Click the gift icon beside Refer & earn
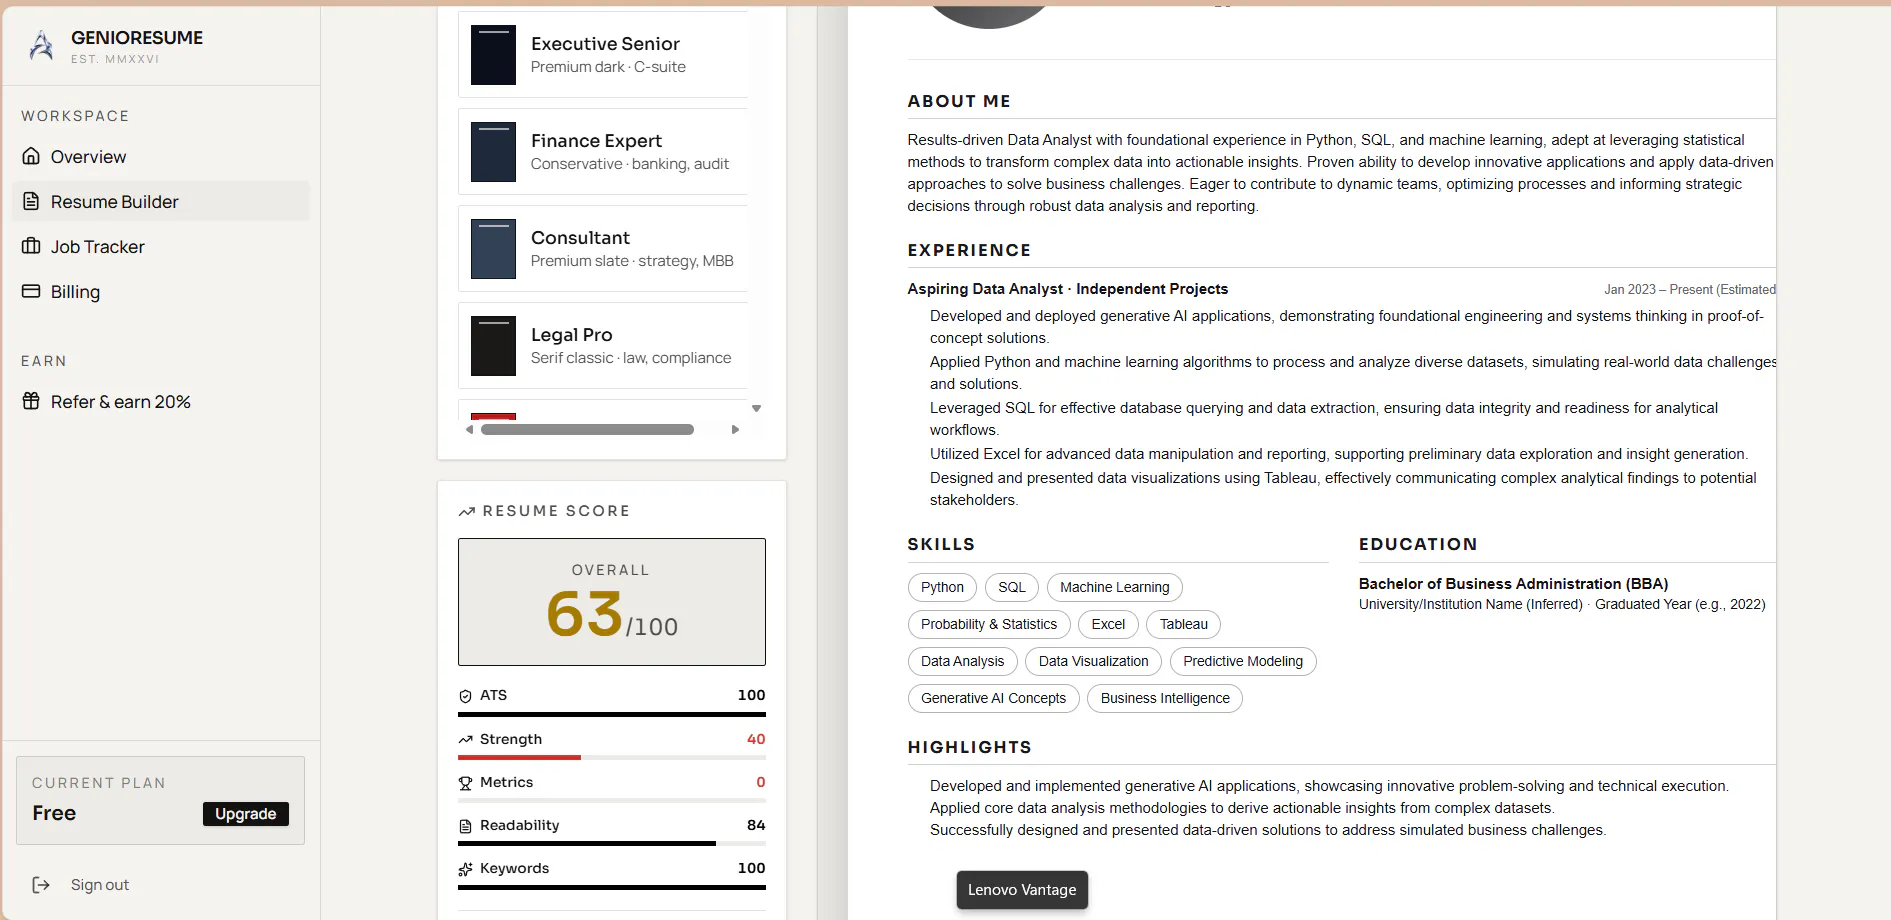The height and width of the screenshot is (920, 1891). 31,401
